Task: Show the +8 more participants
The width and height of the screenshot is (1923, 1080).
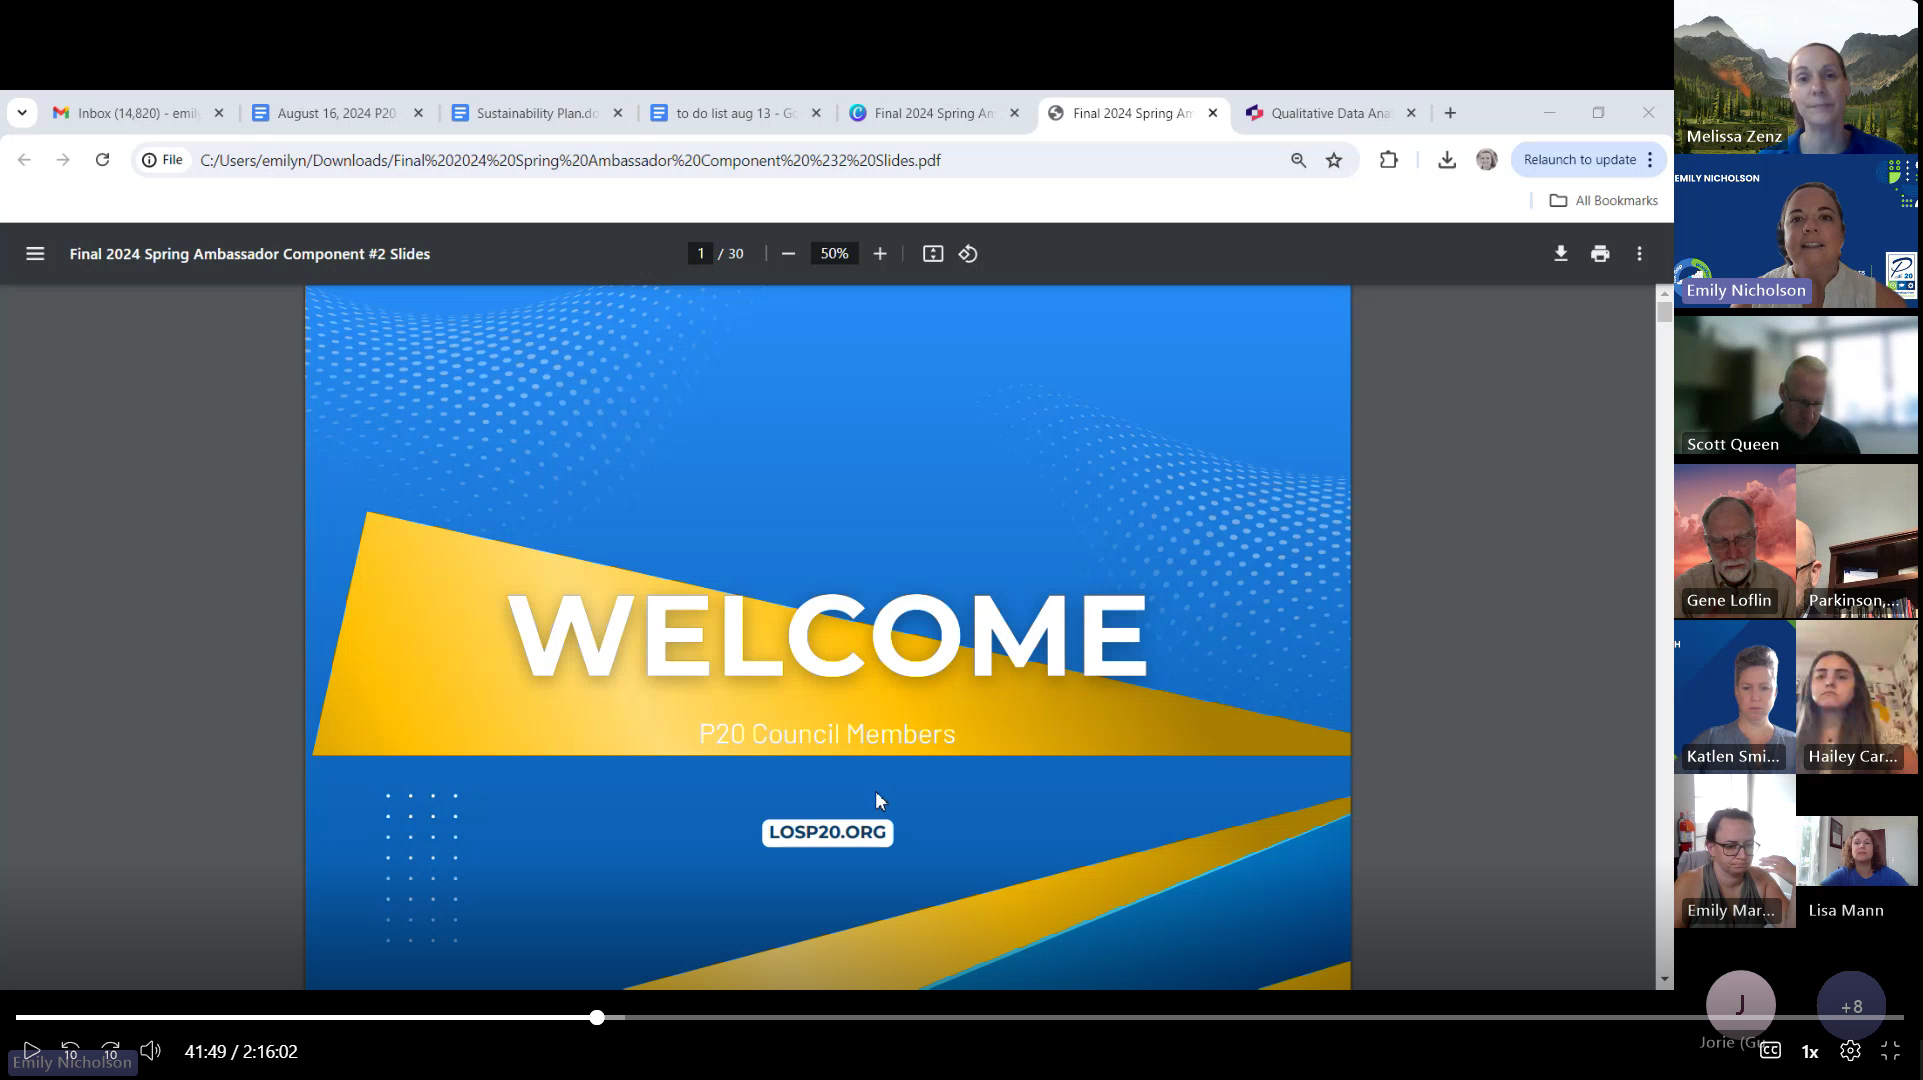Action: click(1851, 1005)
